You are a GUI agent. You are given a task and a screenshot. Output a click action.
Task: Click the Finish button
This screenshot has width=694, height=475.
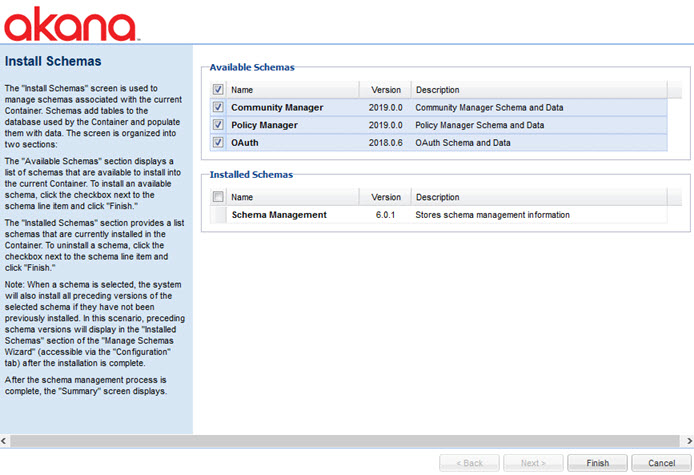[598, 463]
